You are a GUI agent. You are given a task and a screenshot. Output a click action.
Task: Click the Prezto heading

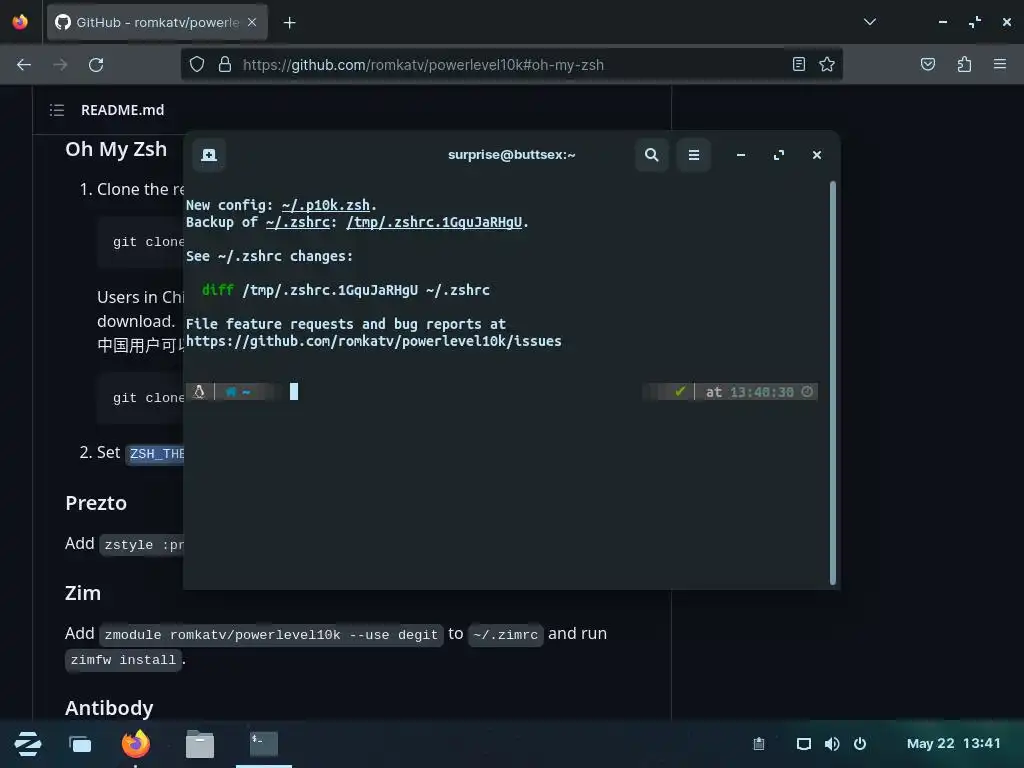pyautogui.click(x=96, y=503)
